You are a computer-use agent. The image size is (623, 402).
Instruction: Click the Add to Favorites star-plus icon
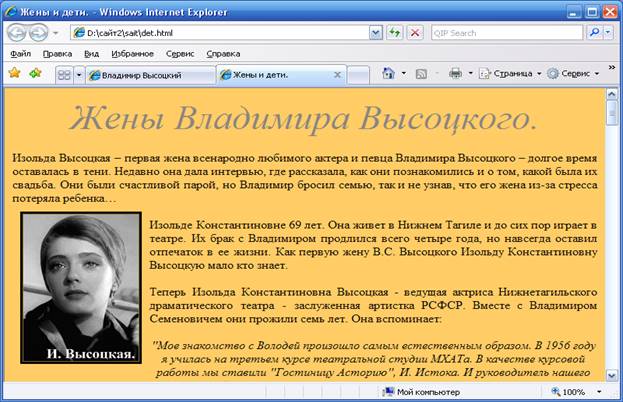(x=36, y=74)
